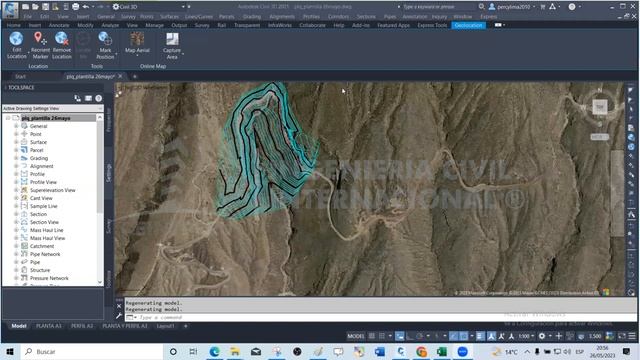The image size is (640, 360).
Task: Click the Open folder icon in quick access toolbar
Action: (35, 7)
